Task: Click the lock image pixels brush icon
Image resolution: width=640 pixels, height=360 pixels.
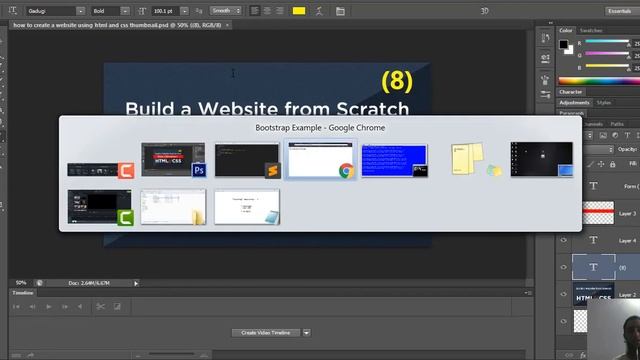Action: click(x=590, y=164)
